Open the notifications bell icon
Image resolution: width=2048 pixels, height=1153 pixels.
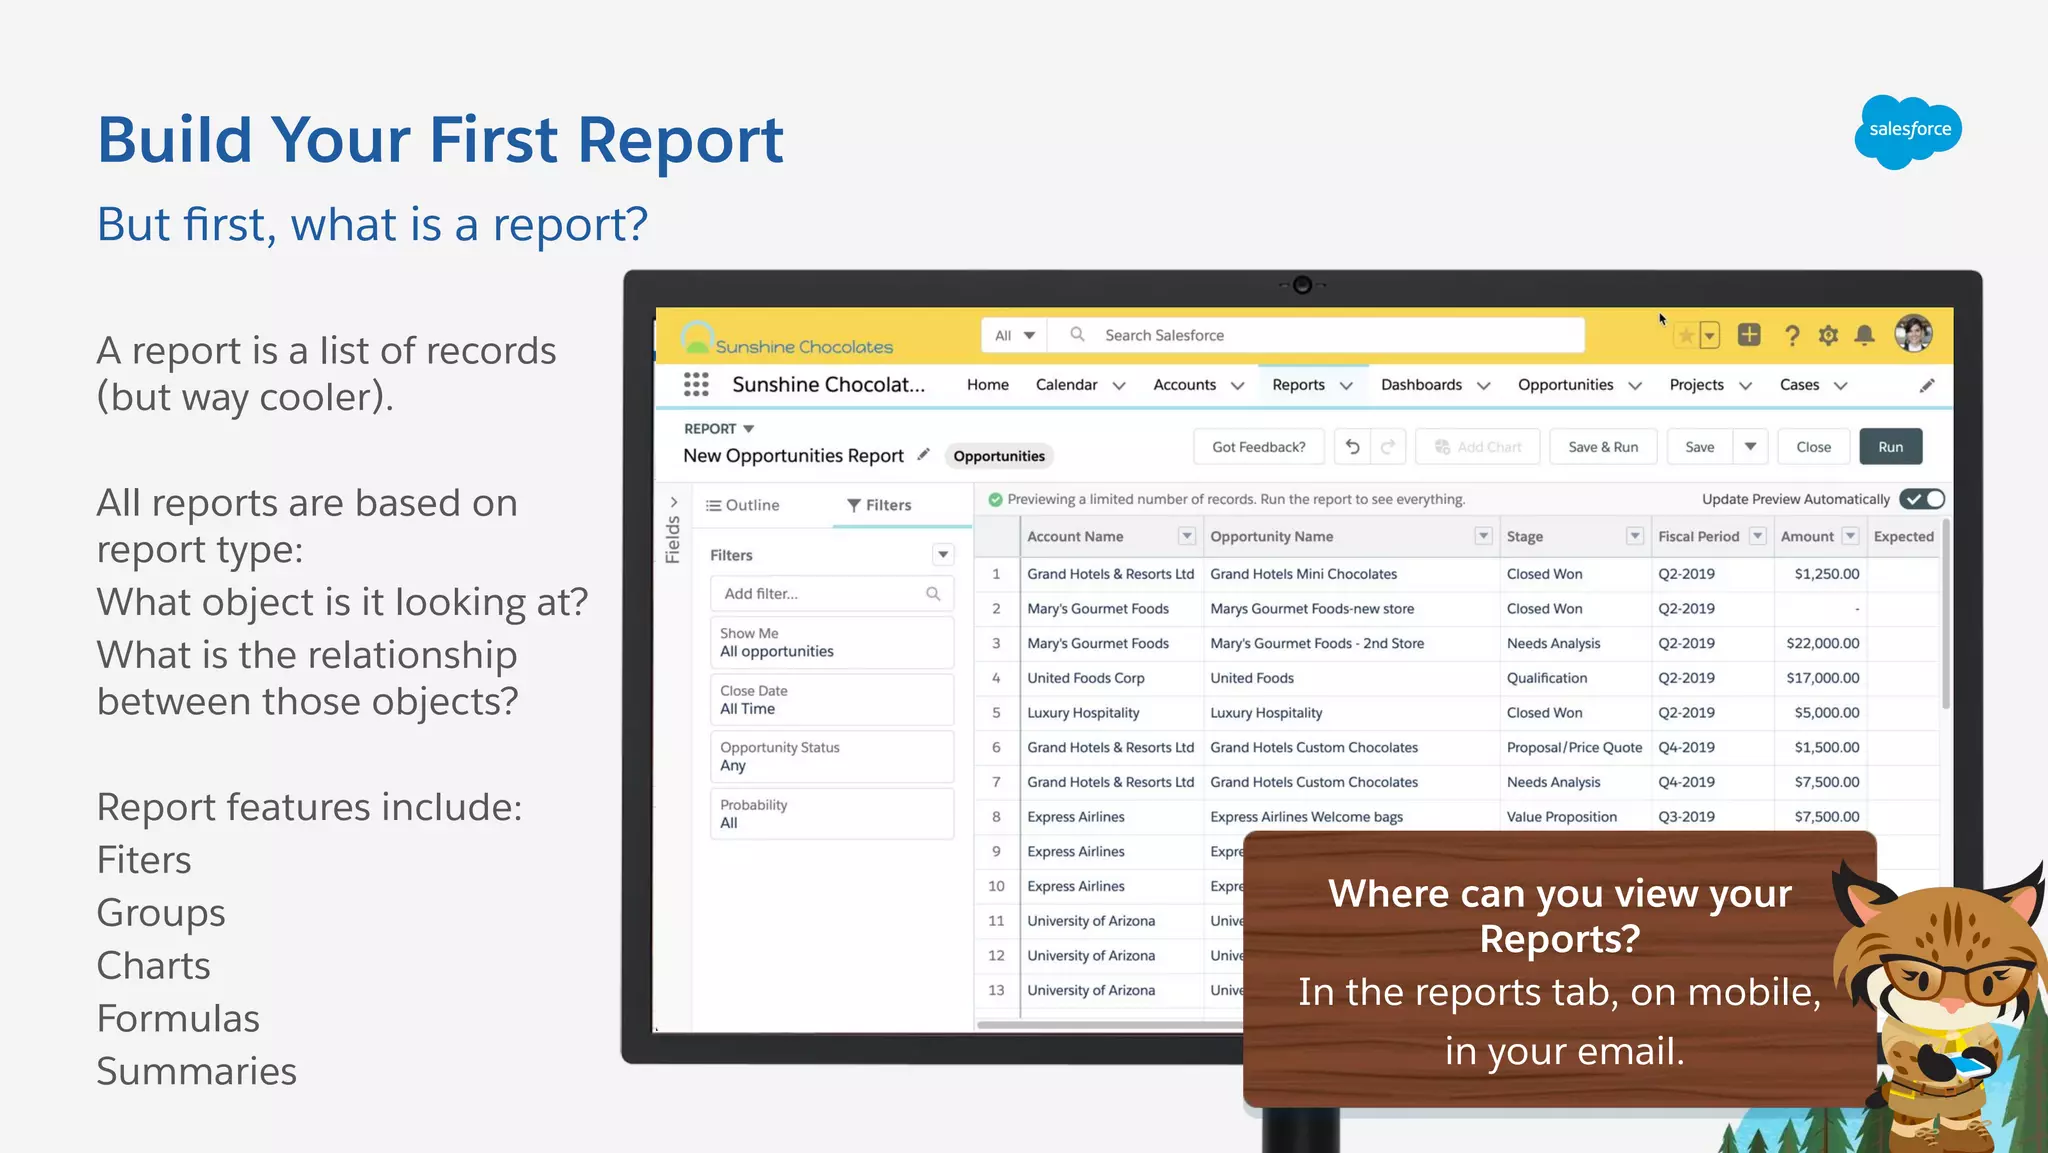(1865, 336)
